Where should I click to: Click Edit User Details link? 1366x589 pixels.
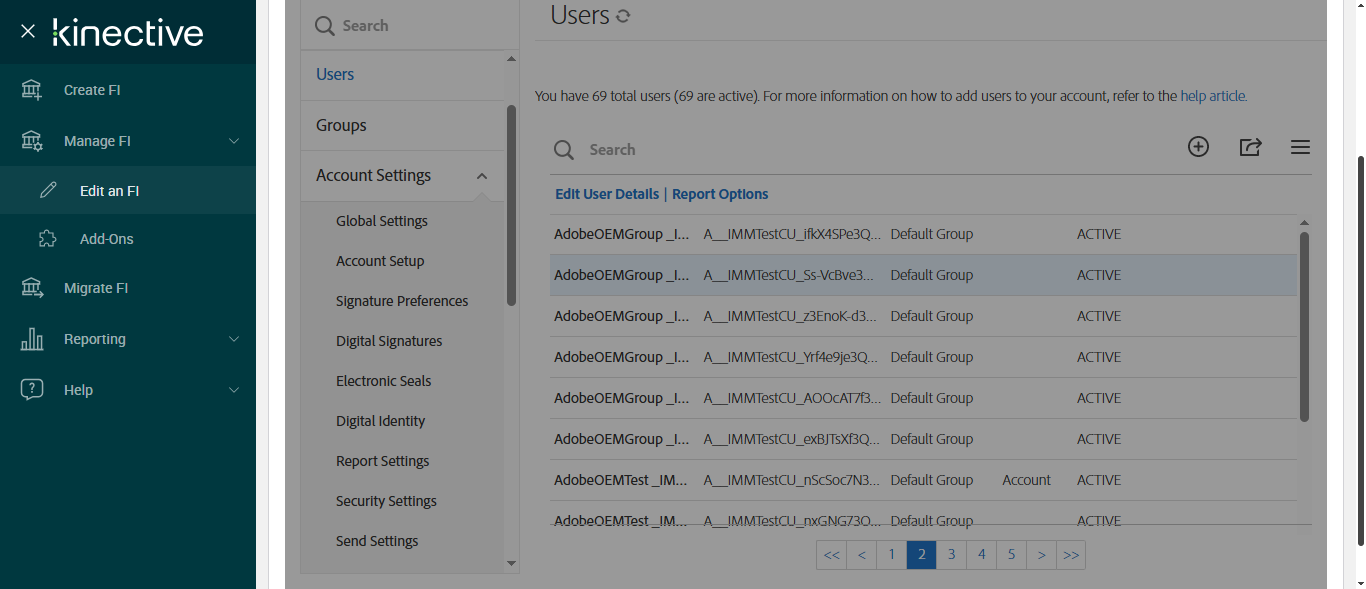point(607,194)
